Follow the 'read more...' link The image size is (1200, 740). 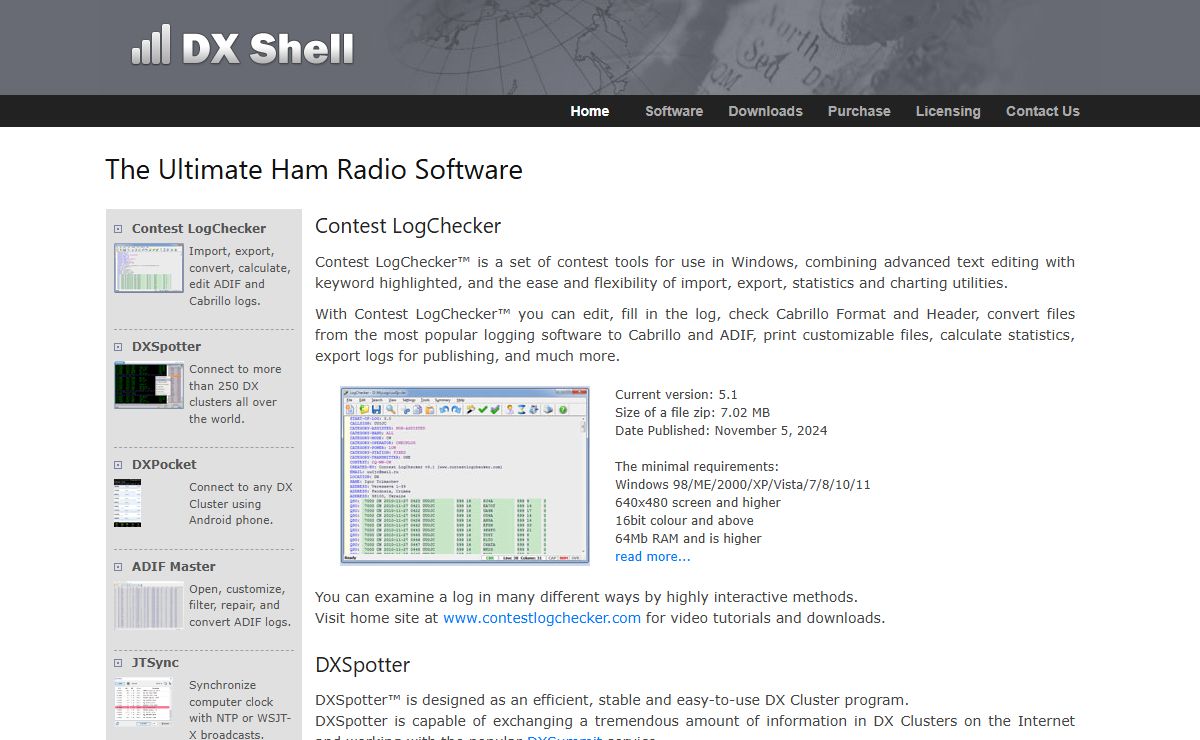point(652,556)
